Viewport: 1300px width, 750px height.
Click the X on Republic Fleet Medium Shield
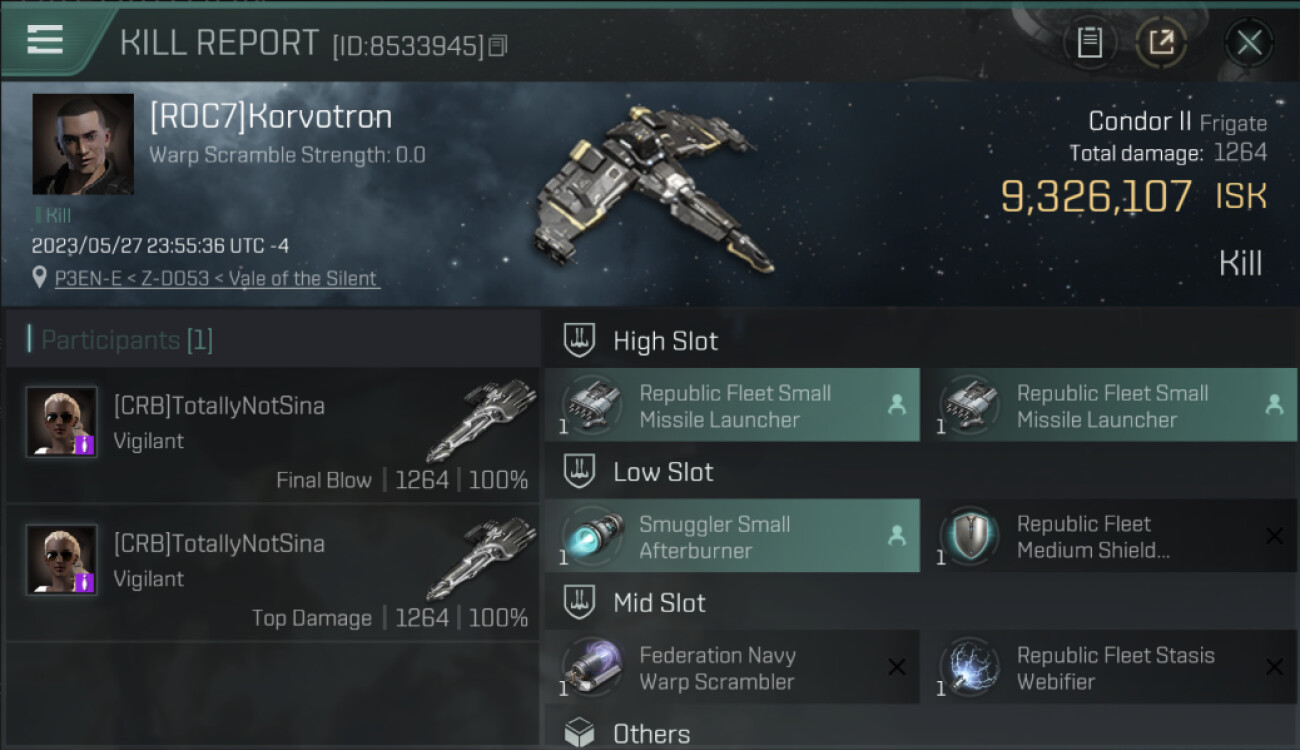(x=1274, y=536)
